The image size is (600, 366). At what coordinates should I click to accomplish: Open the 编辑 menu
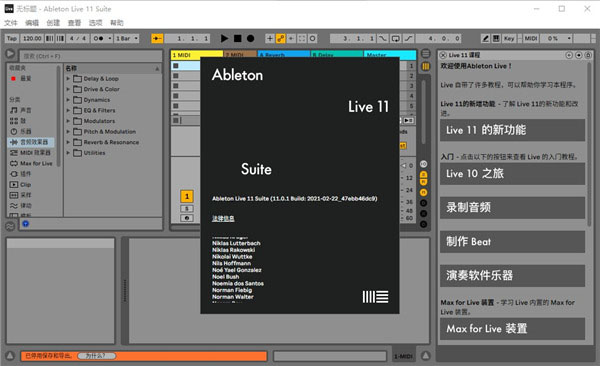tap(32, 23)
